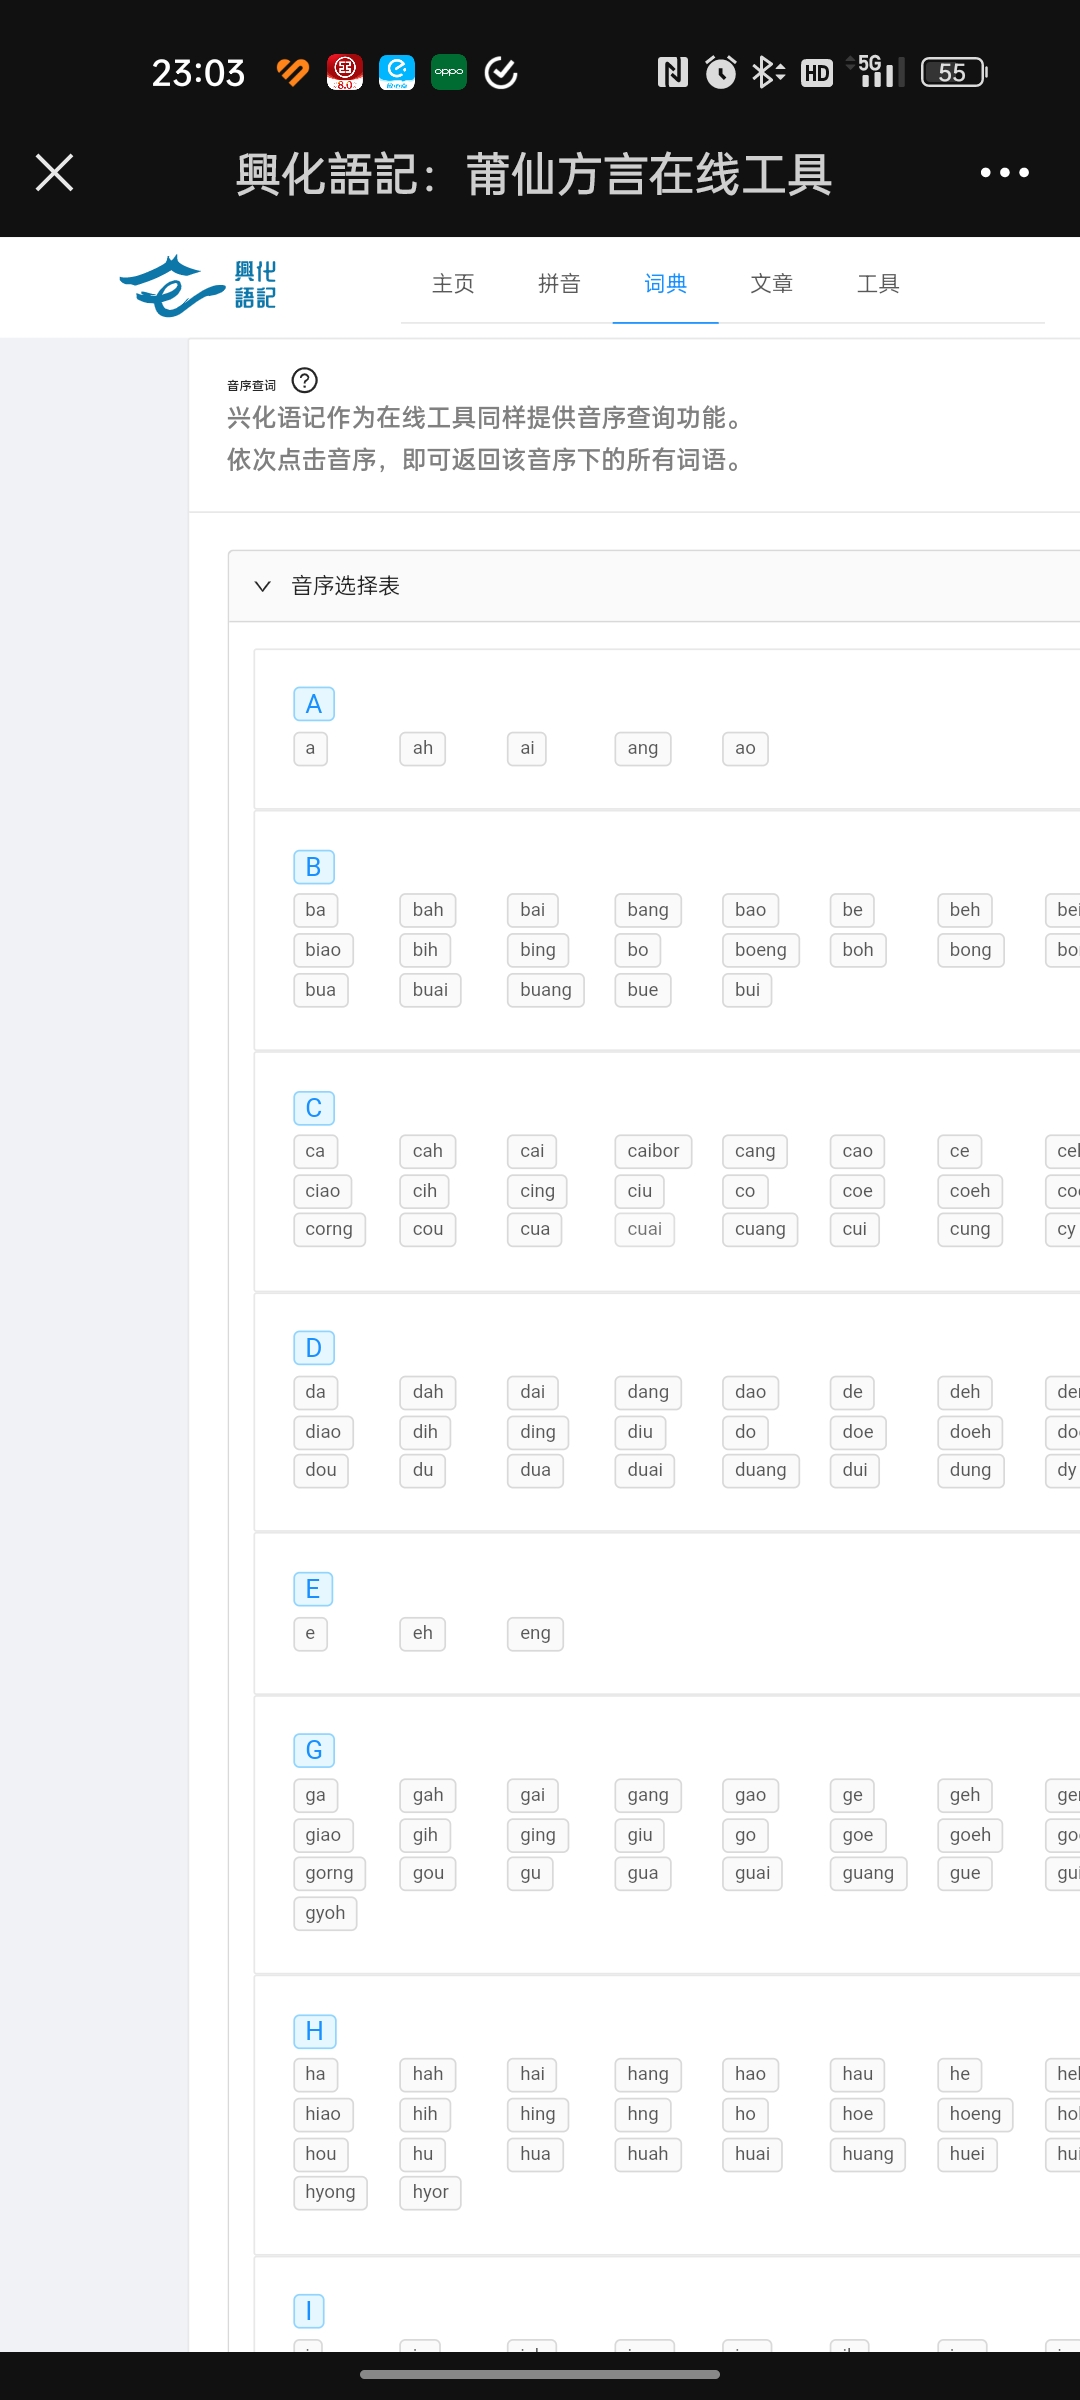Pick the 'hoeng' syllable tag
Viewport: 1080px width, 2400px height.
pos(976,2114)
